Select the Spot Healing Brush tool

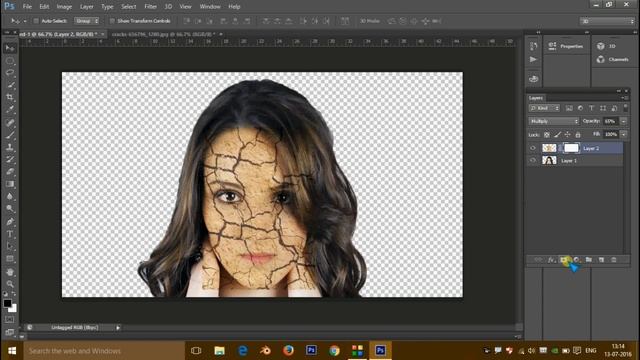[10, 122]
